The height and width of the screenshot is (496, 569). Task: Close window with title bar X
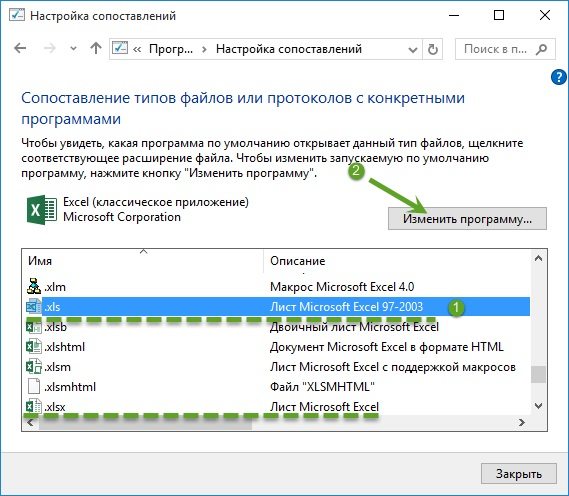[545, 15]
